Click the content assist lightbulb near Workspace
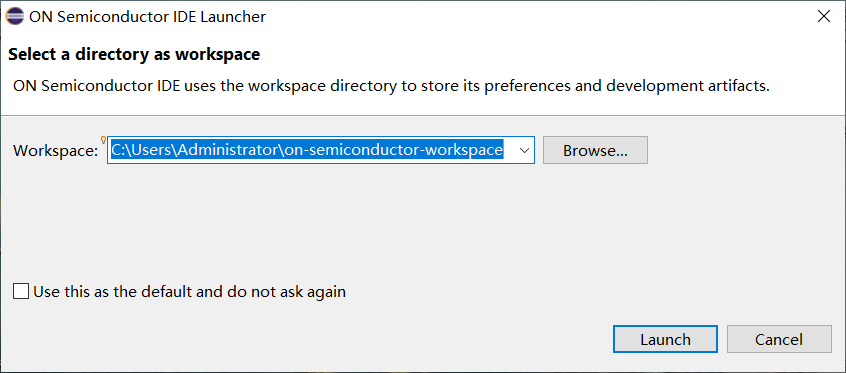Image resolution: width=846 pixels, height=373 pixels. coord(103,140)
